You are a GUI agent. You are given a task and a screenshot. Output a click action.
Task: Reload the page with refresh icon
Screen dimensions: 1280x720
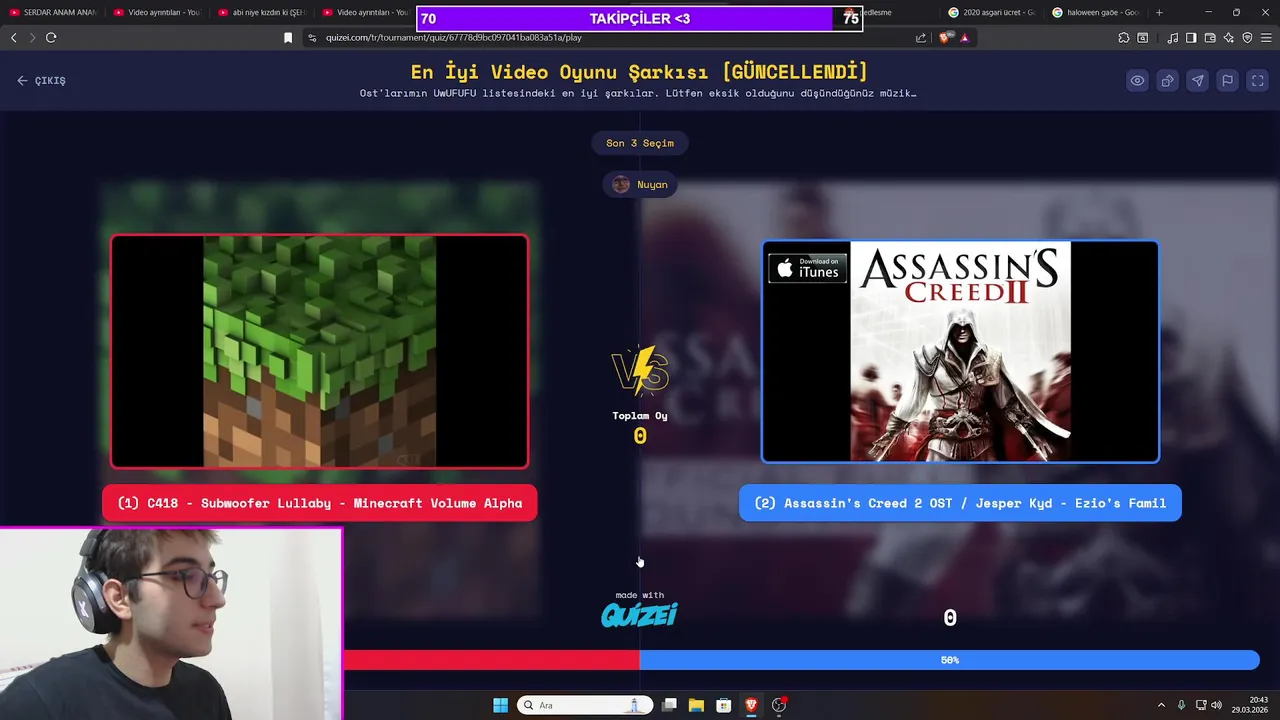(51, 37)
